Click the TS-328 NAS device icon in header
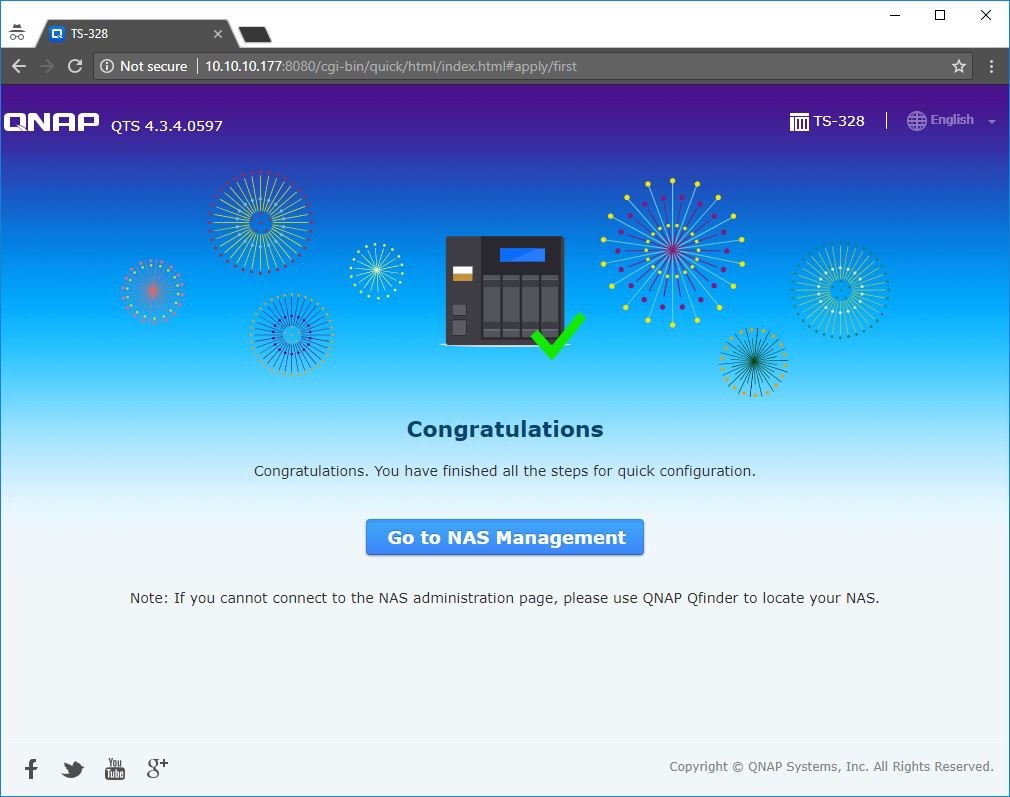This screenshot has height=797, width=1010. coord(799,121)
